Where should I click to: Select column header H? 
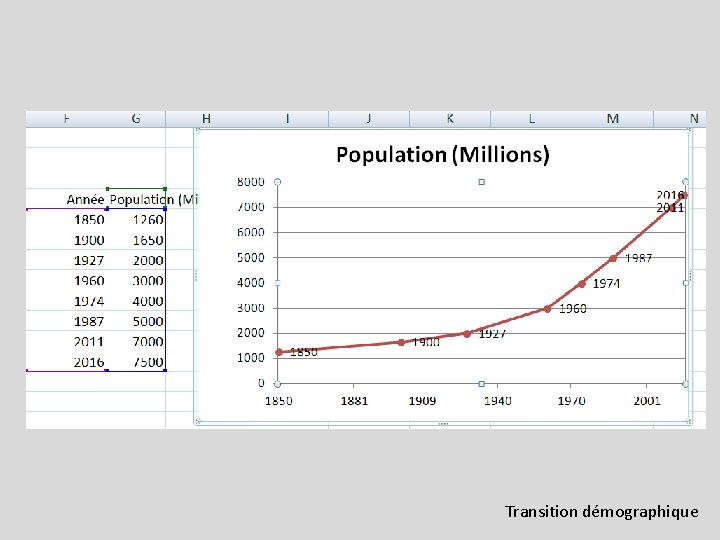click(x=206, y=119)
